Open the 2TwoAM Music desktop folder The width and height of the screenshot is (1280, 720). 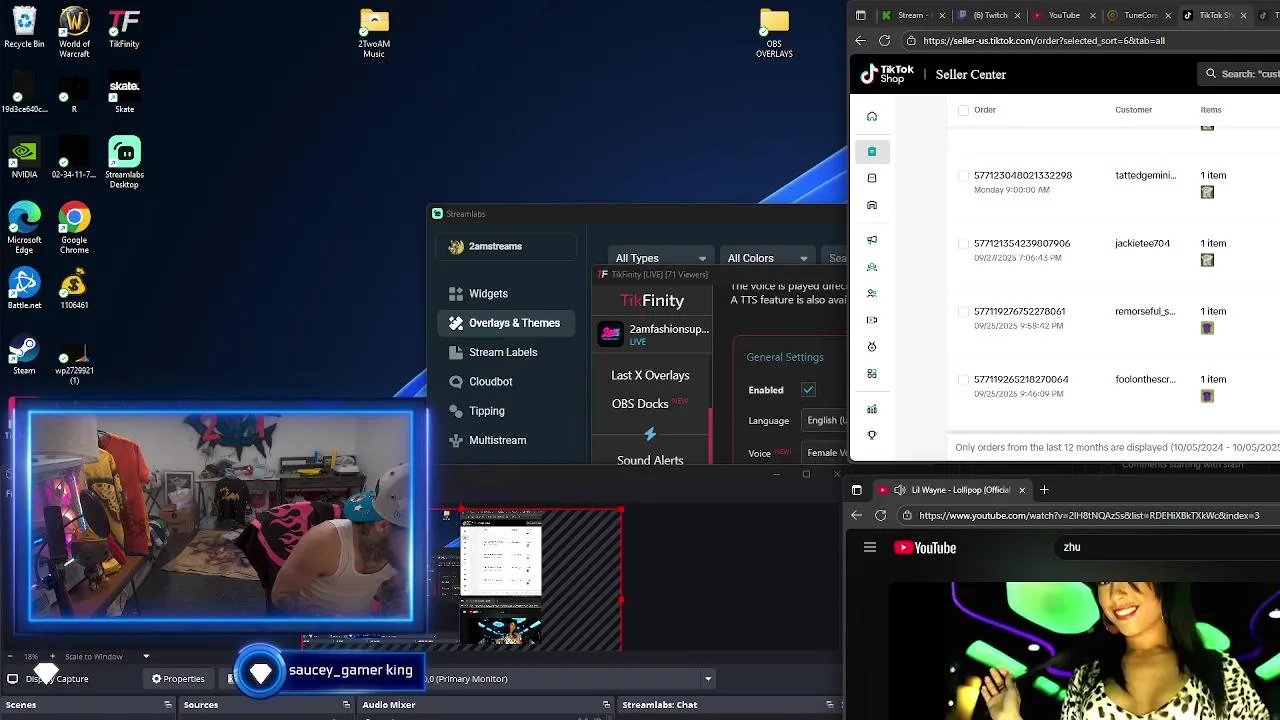point(374,32)
